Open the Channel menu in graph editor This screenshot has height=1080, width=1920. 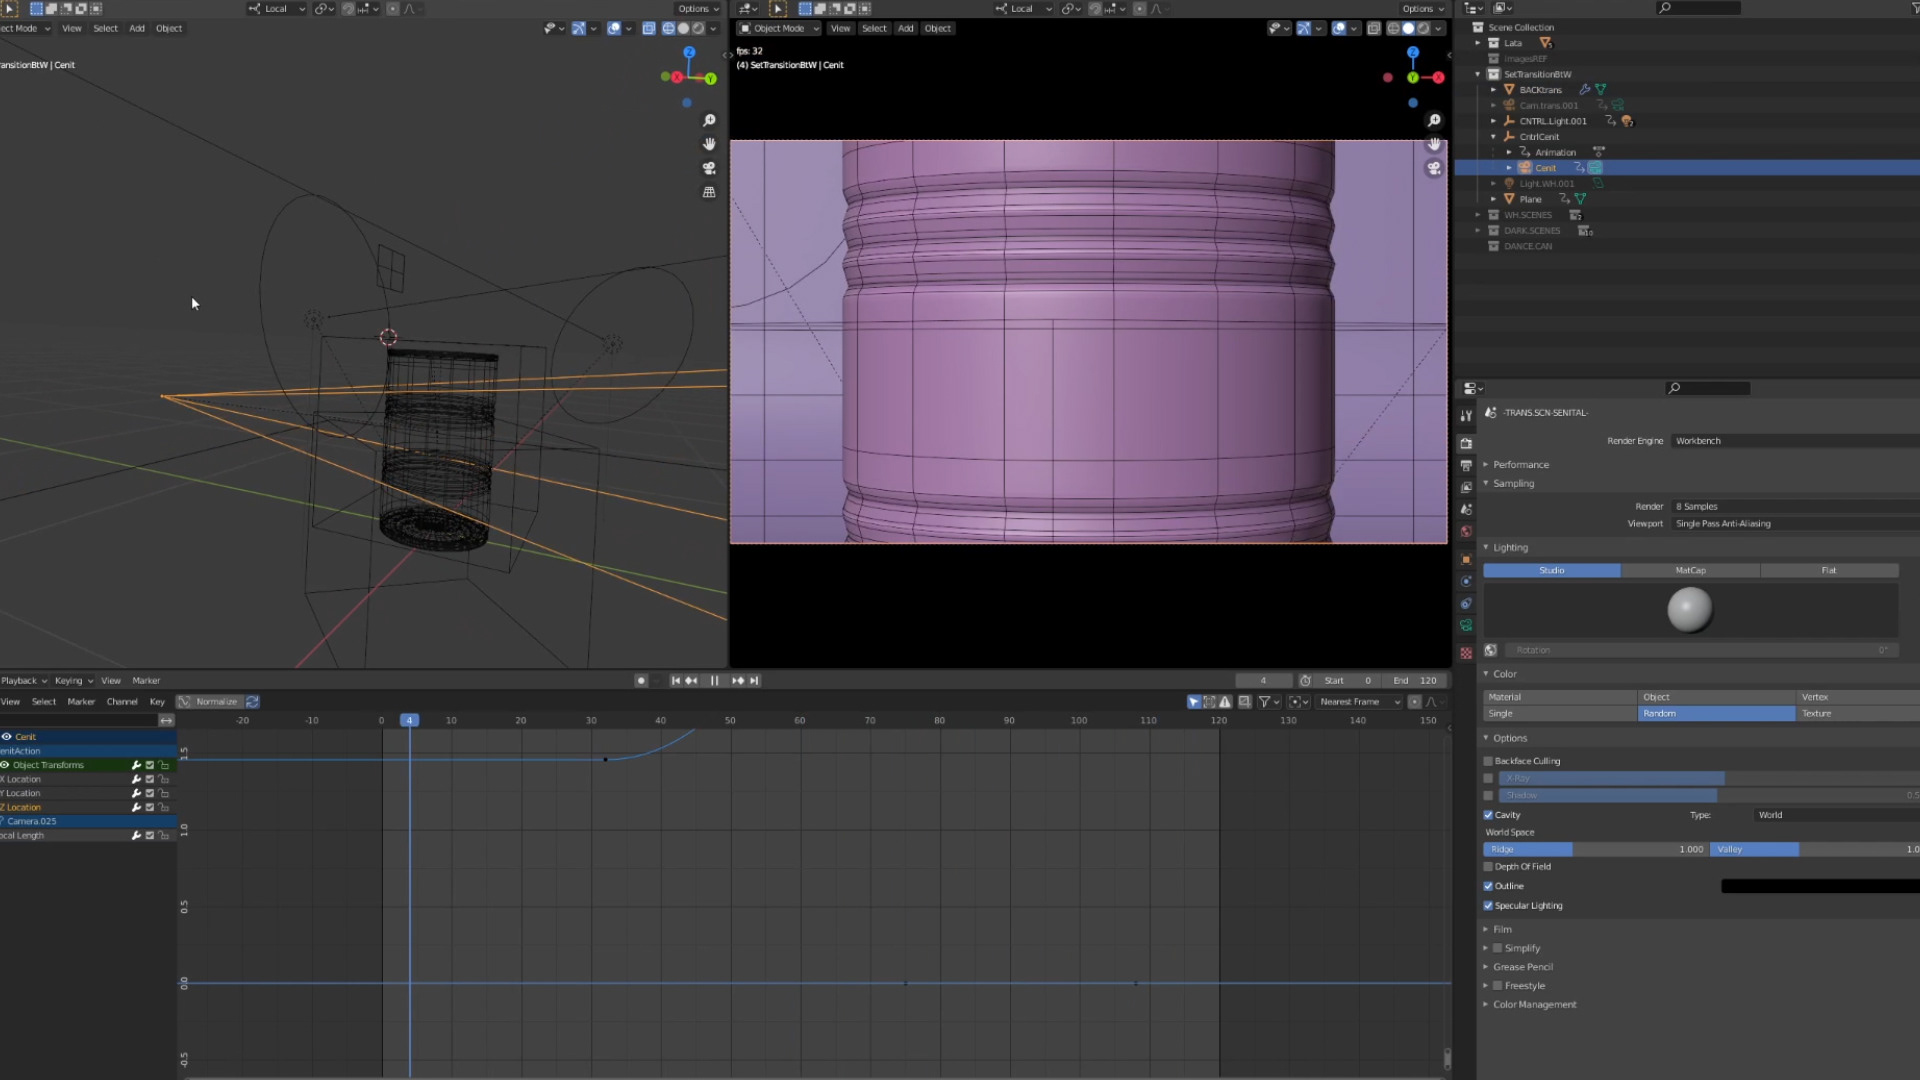(122, 702)
